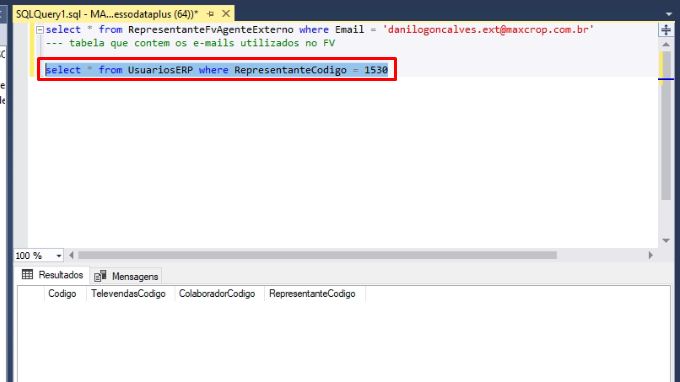The image size is (680, 382).
Task: Switch to the Mensagens tab
Action: click(126, 276)
